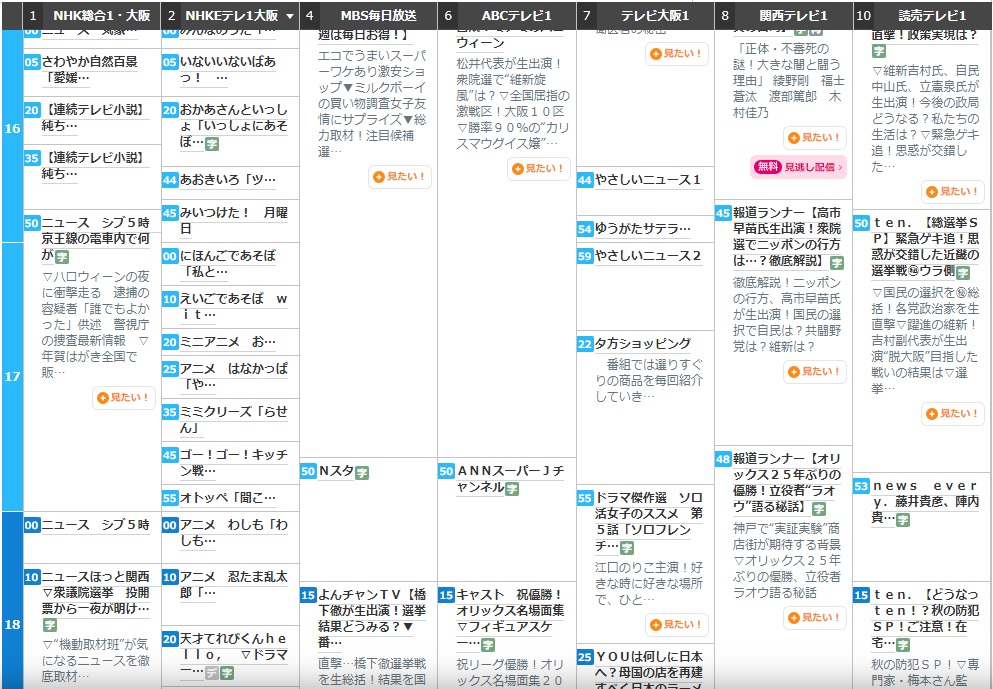Open the 無料 見逃し配信 link
This screenshot has width=993, height=689.
(798, 167)
